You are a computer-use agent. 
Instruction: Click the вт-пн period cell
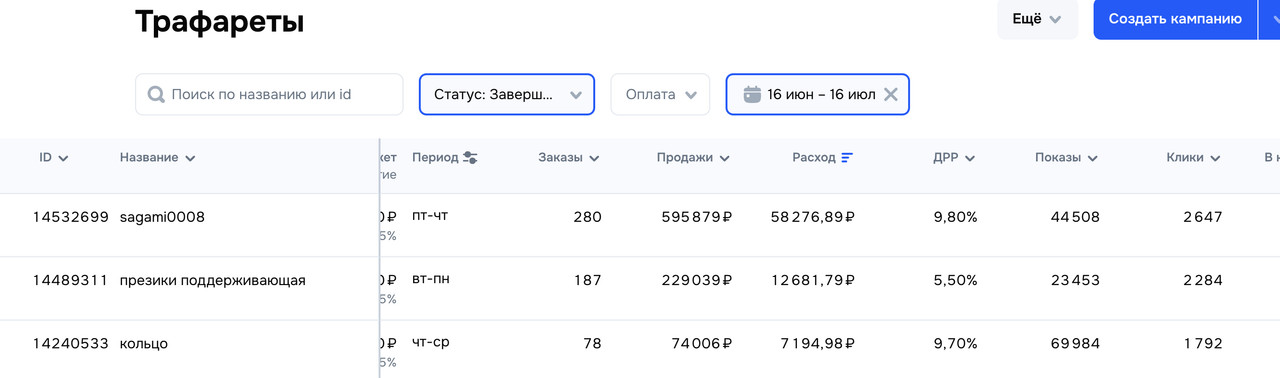(x=431, y=279)
